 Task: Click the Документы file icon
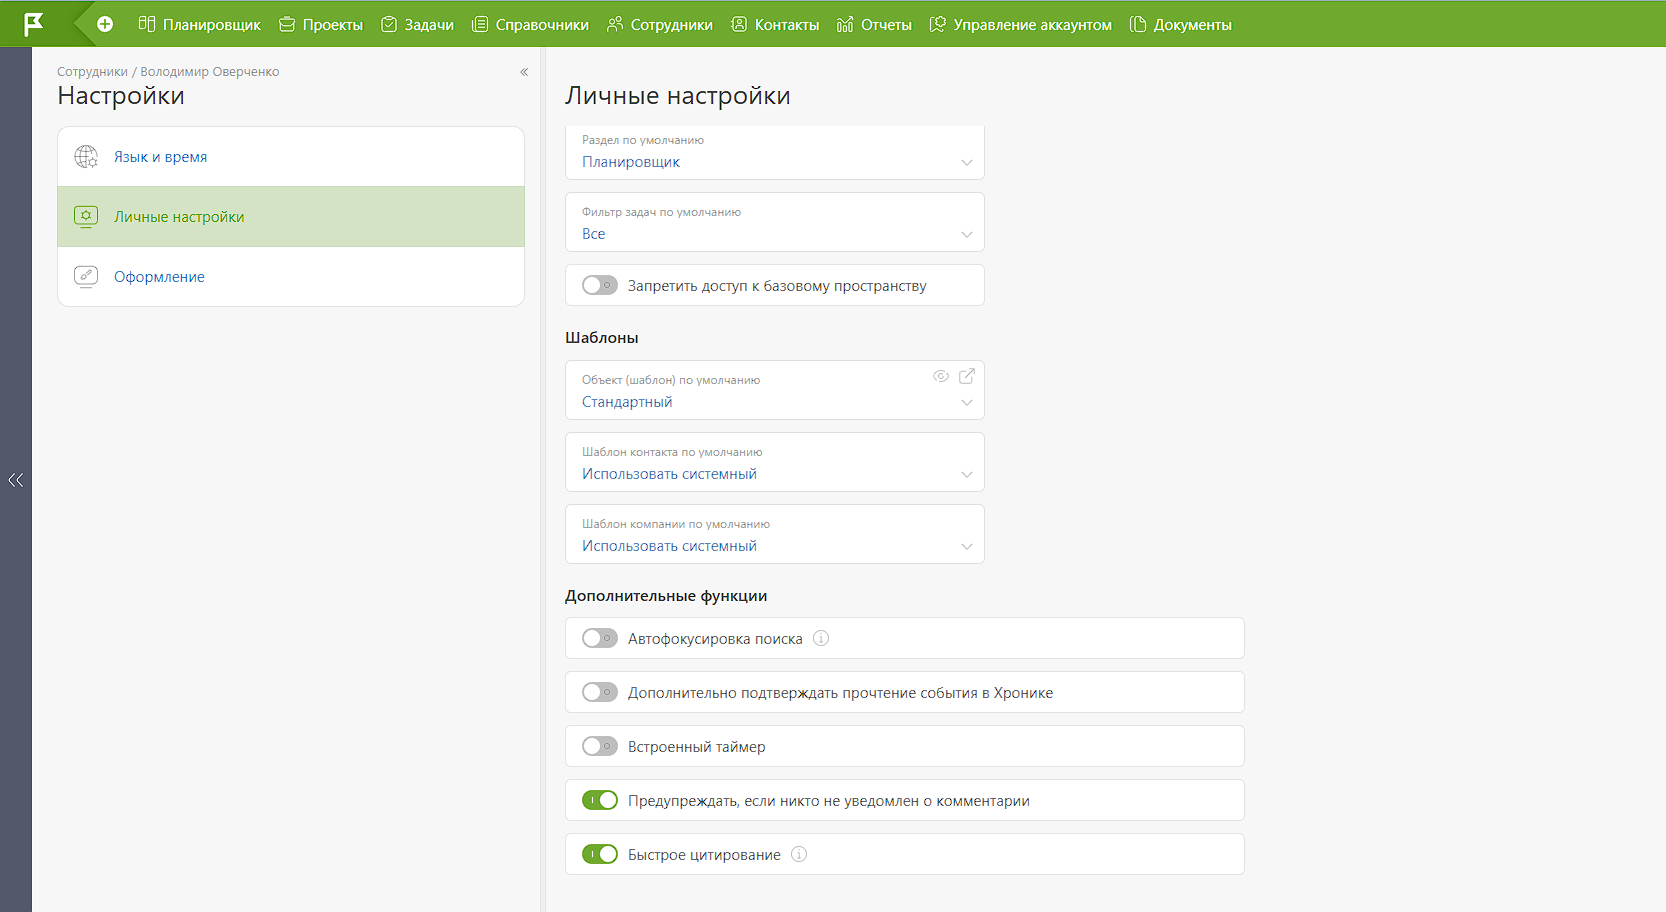[1138, 24]
